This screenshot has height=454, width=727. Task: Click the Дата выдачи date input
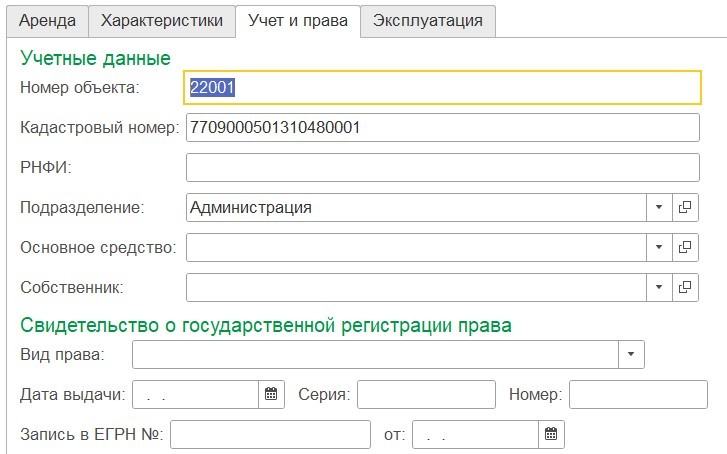[196, 394]
